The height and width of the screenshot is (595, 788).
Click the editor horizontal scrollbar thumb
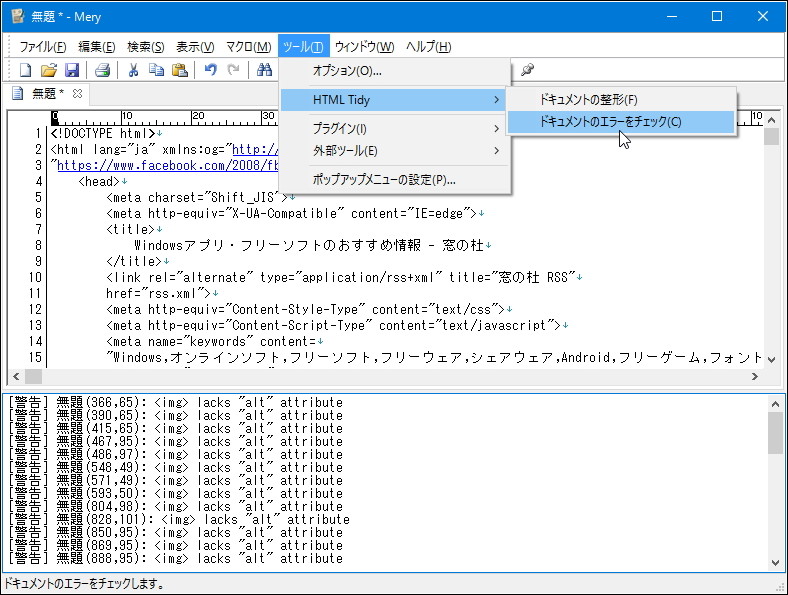pyautogui.click(x=33, y=376)
